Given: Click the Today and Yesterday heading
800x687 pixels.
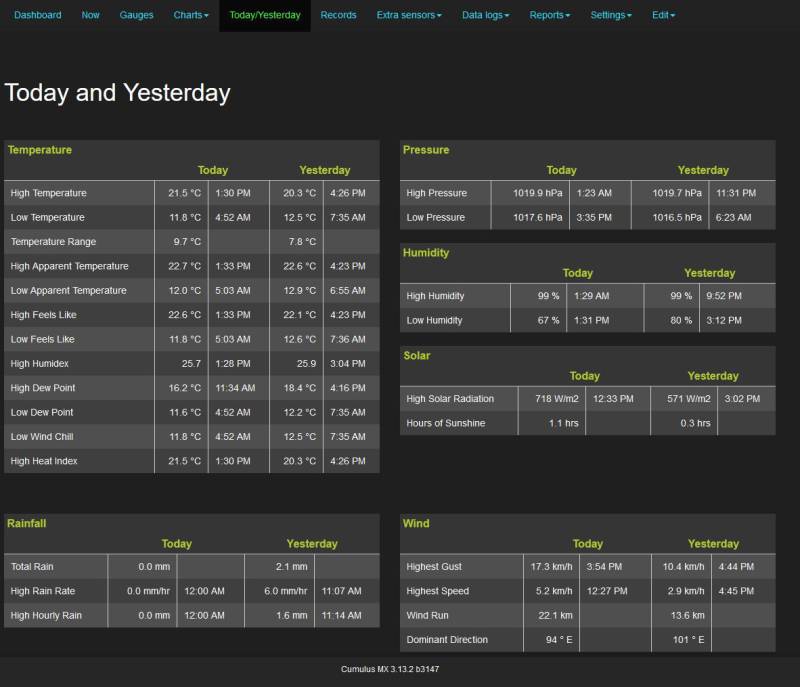Looking at the screenshot, I should [x=117, y=91].
